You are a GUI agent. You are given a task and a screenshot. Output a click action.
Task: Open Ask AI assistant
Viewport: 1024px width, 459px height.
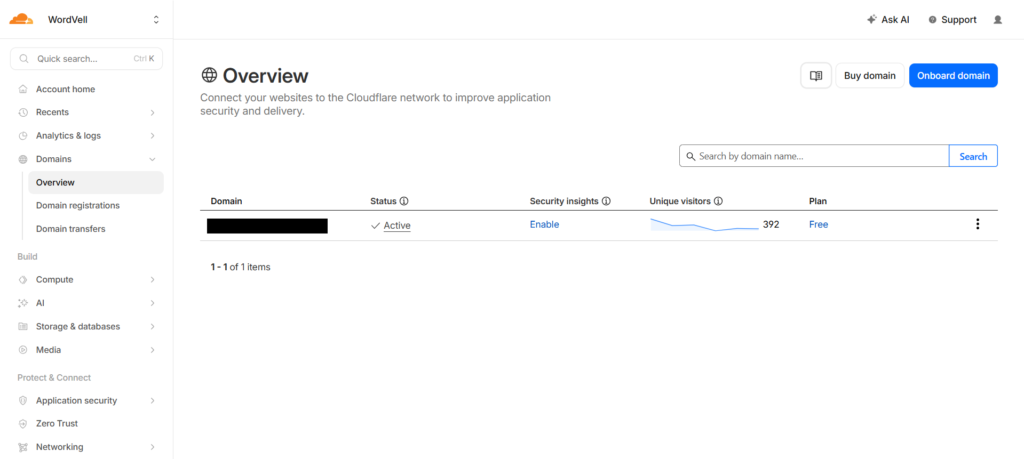tap(888, 20)
